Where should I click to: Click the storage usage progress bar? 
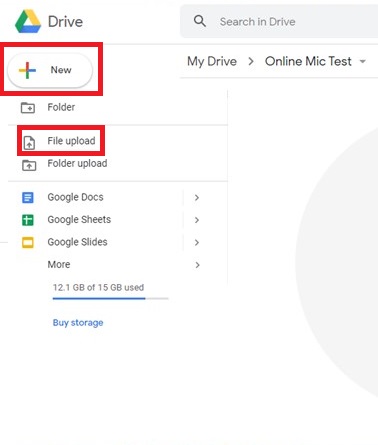point(110,299)
